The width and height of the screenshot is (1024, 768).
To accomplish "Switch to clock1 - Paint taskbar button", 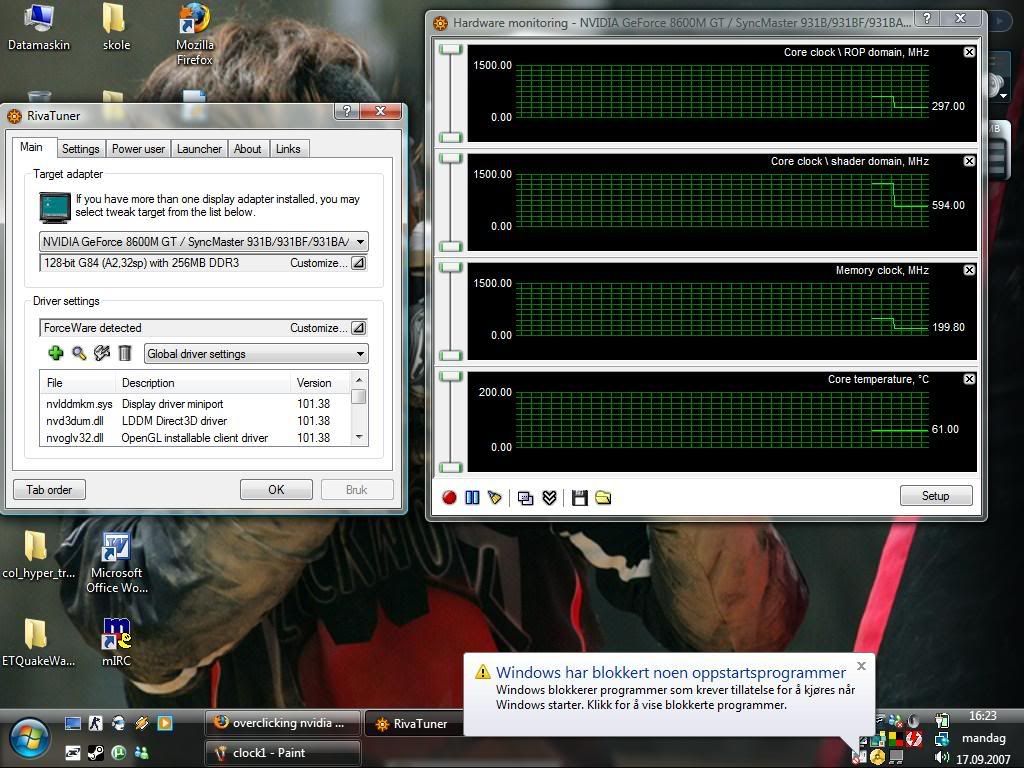I will (283, 753).
